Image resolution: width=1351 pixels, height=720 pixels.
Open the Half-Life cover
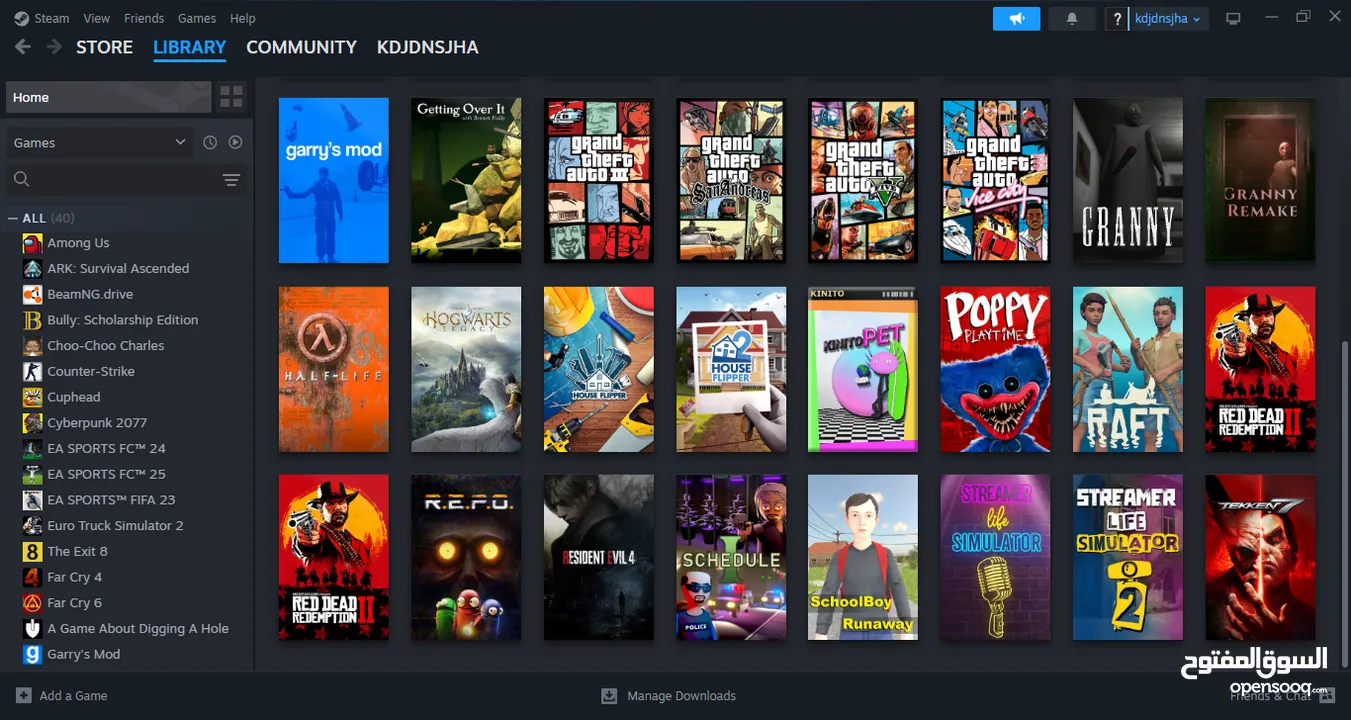coord(333,369)
